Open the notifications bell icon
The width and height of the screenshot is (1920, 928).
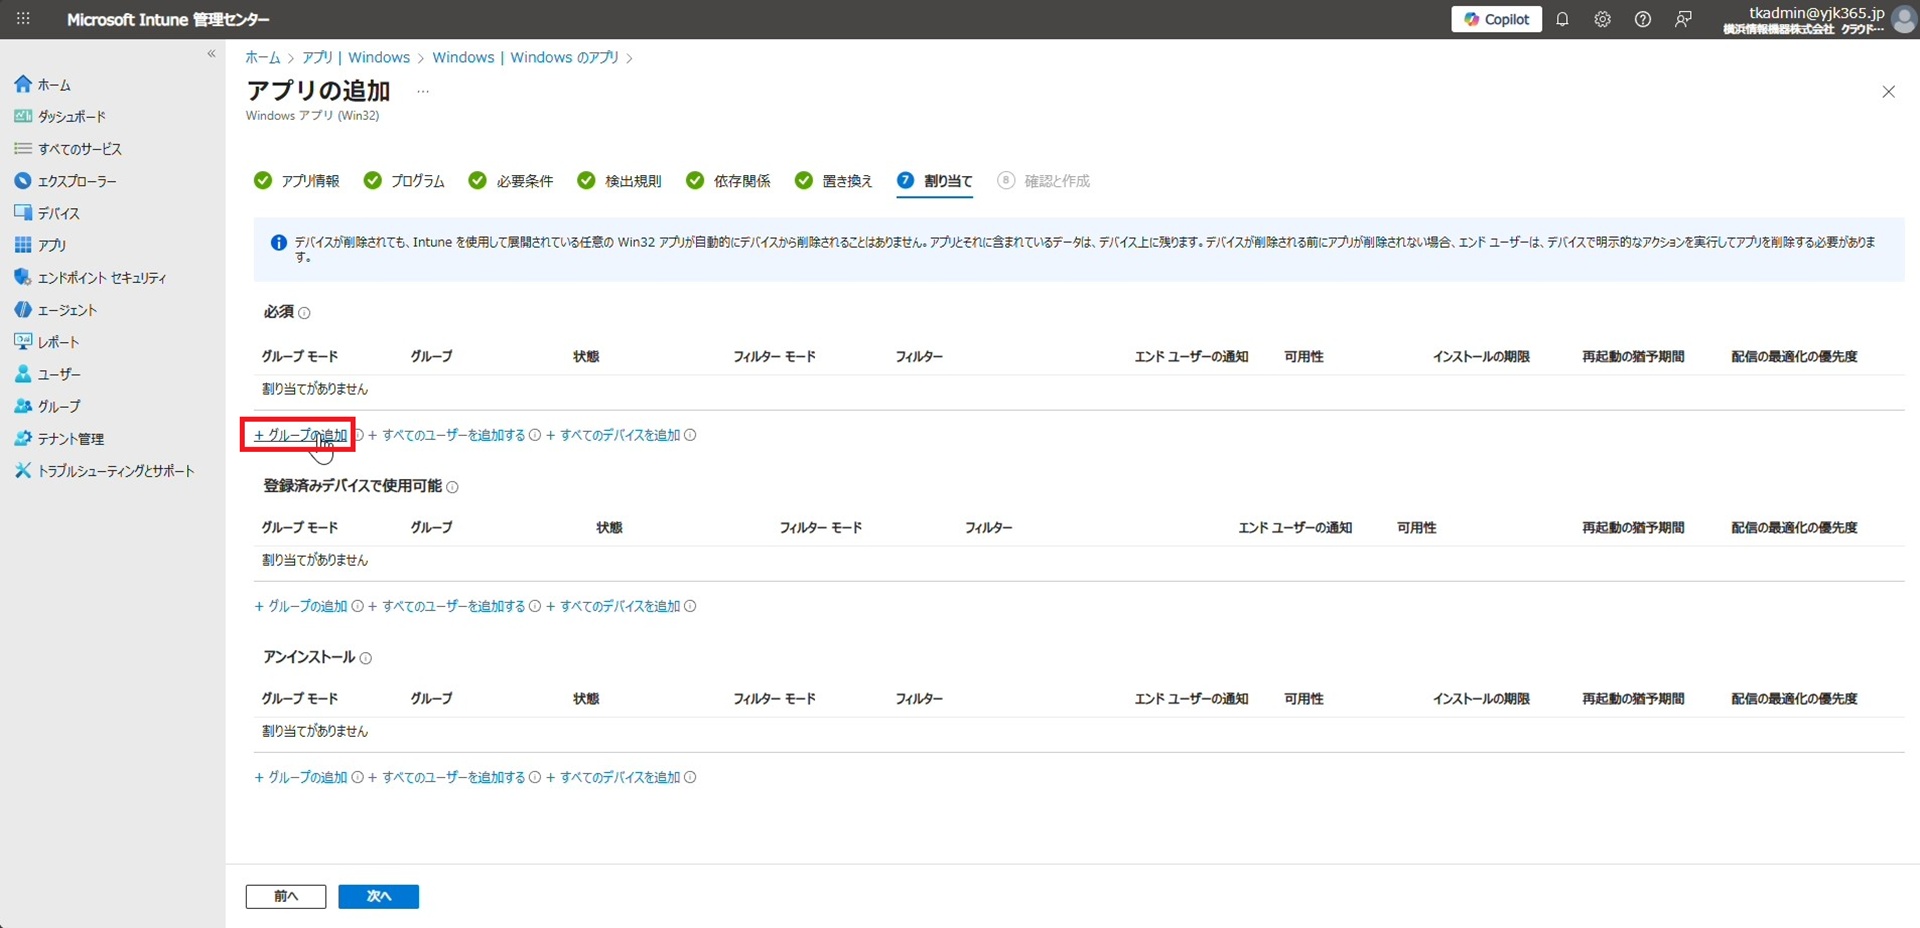(1562, 19)
